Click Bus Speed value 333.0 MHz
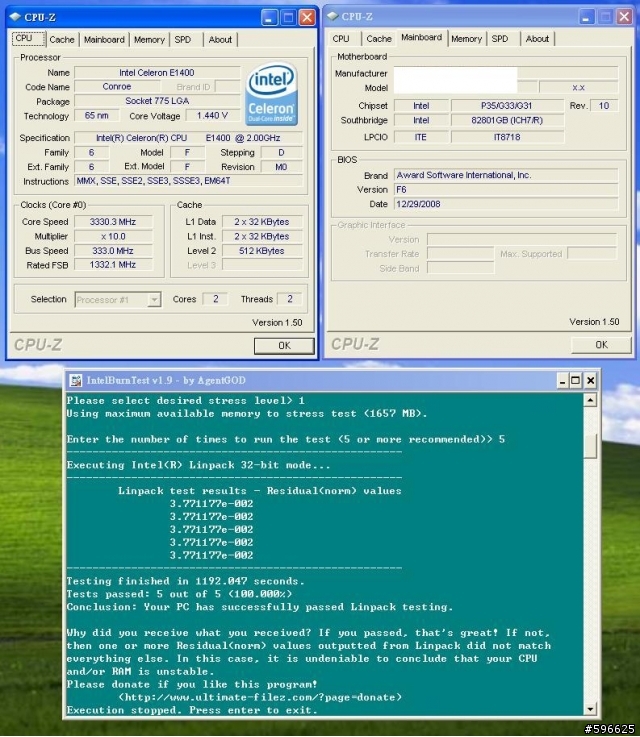 113,251
